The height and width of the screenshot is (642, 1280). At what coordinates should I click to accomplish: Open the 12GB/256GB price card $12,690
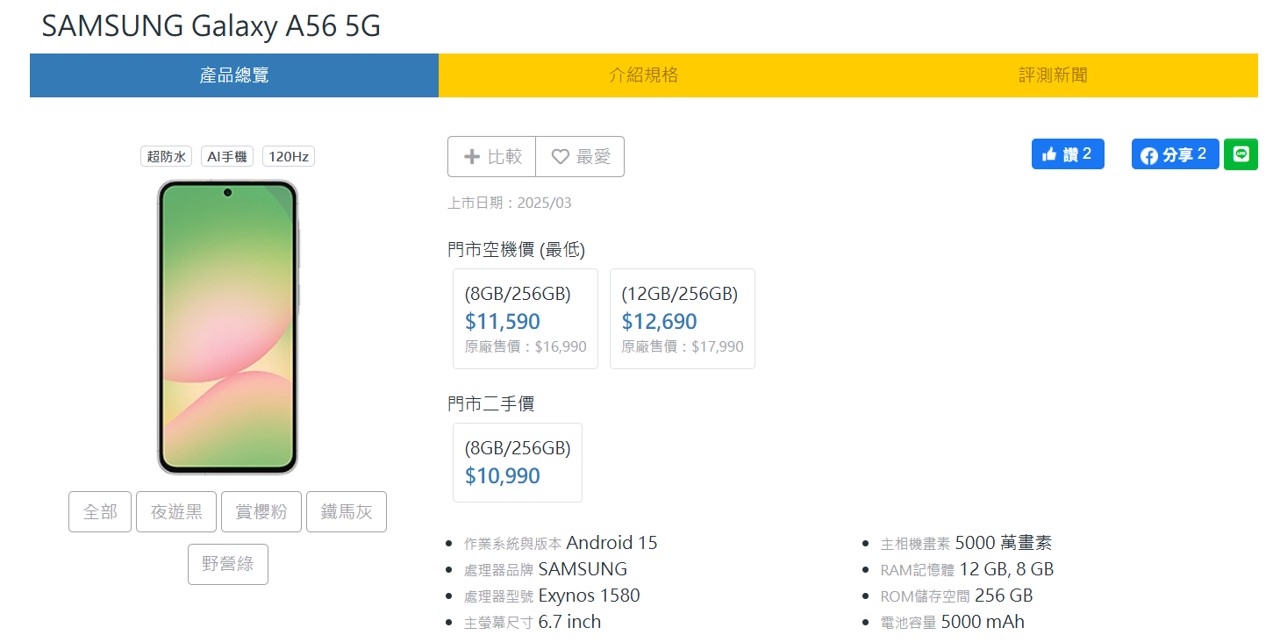click(x=682, y=319)
